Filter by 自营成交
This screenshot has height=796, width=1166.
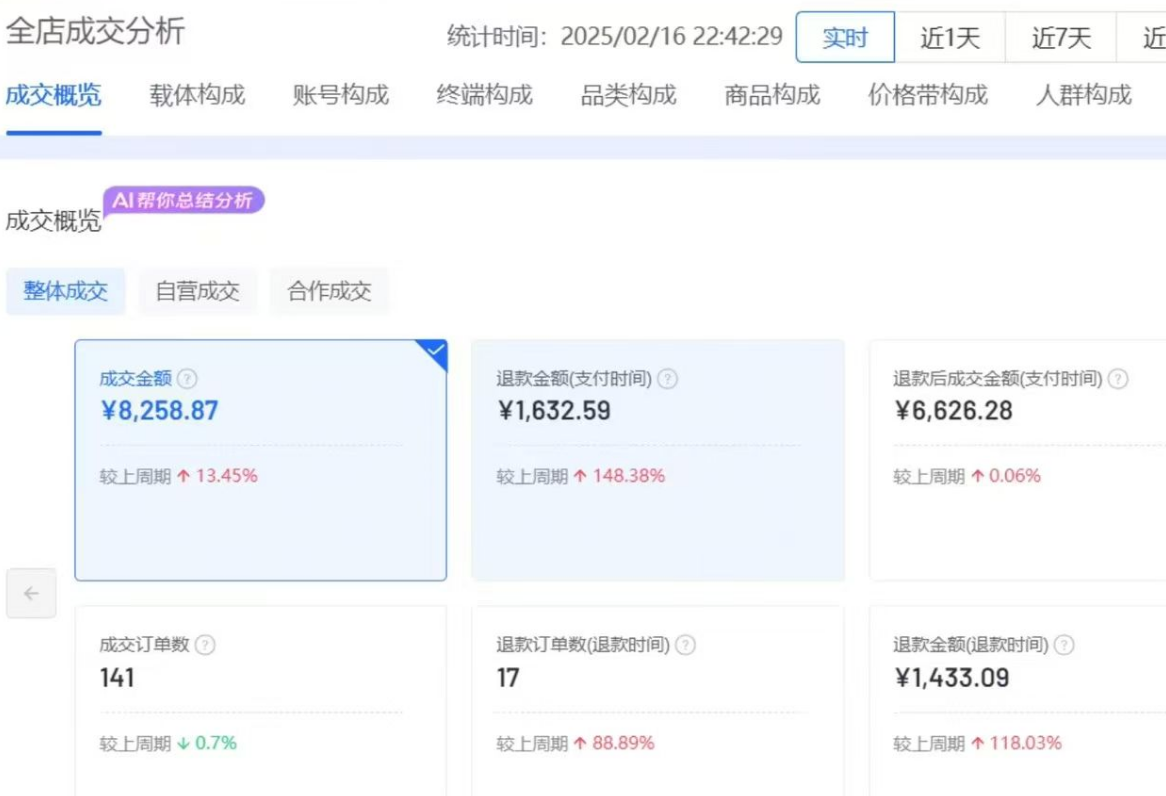[197, 291]
